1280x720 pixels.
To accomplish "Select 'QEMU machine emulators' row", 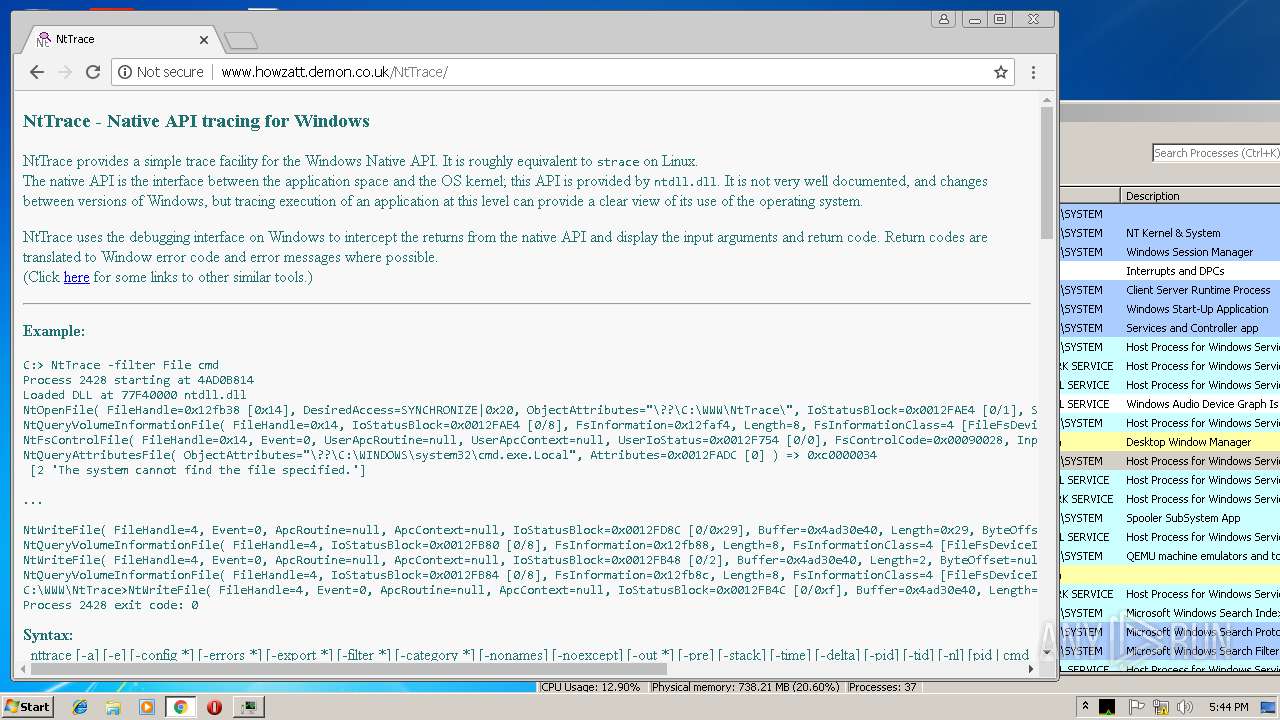I will click(x=1170, y=556).
